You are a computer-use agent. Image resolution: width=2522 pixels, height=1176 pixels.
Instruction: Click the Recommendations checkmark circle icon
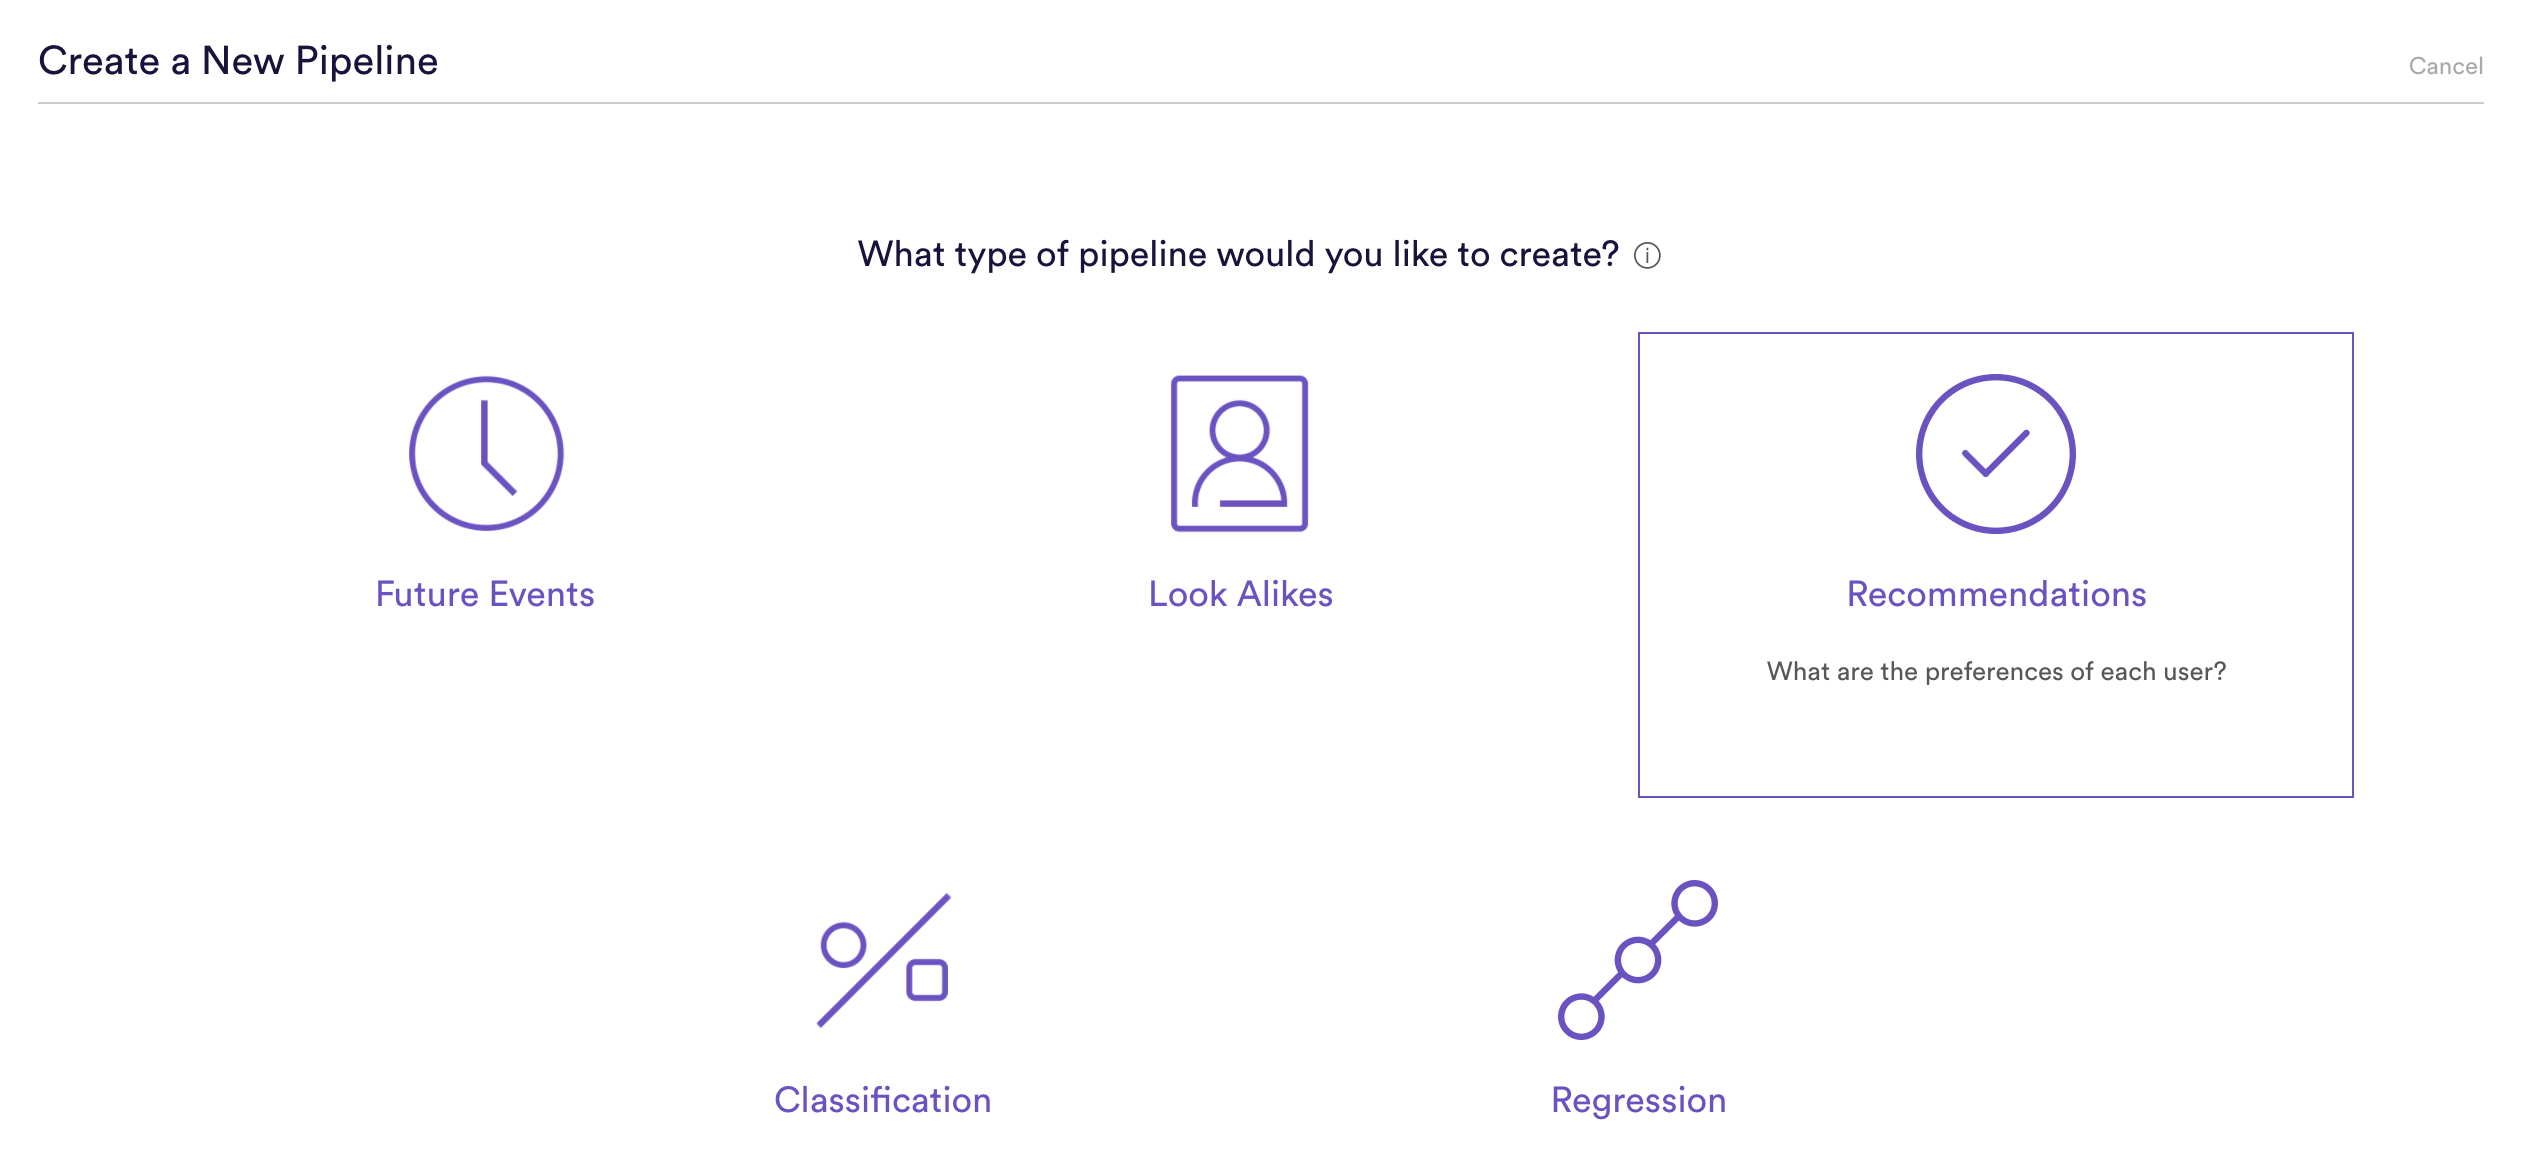tap(1995, 453)
